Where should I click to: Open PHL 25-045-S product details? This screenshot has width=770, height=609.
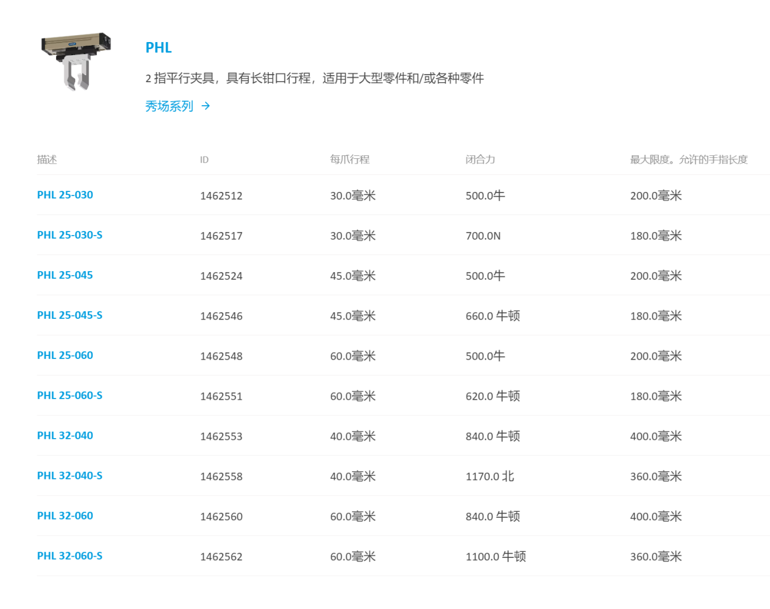pos(69,315)
